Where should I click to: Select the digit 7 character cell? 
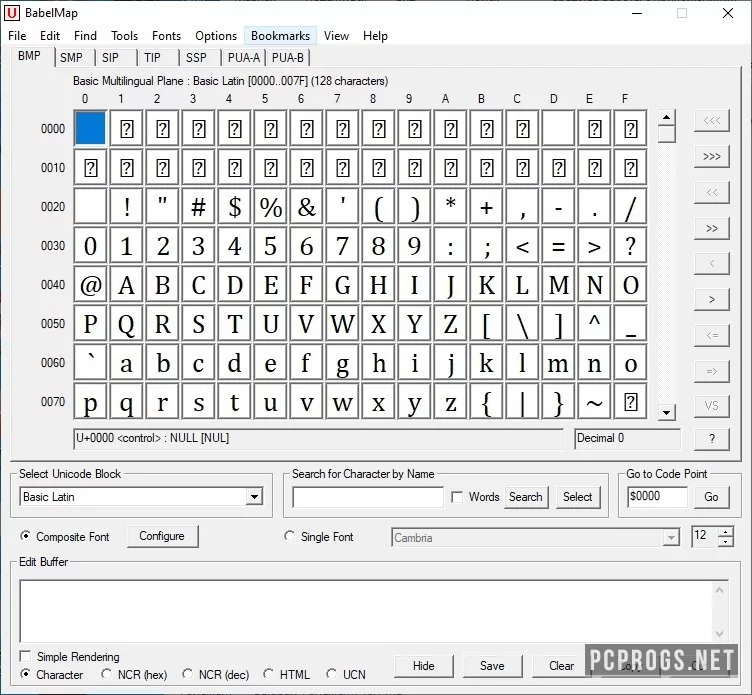pyautogui.click(x=342, y=246)
